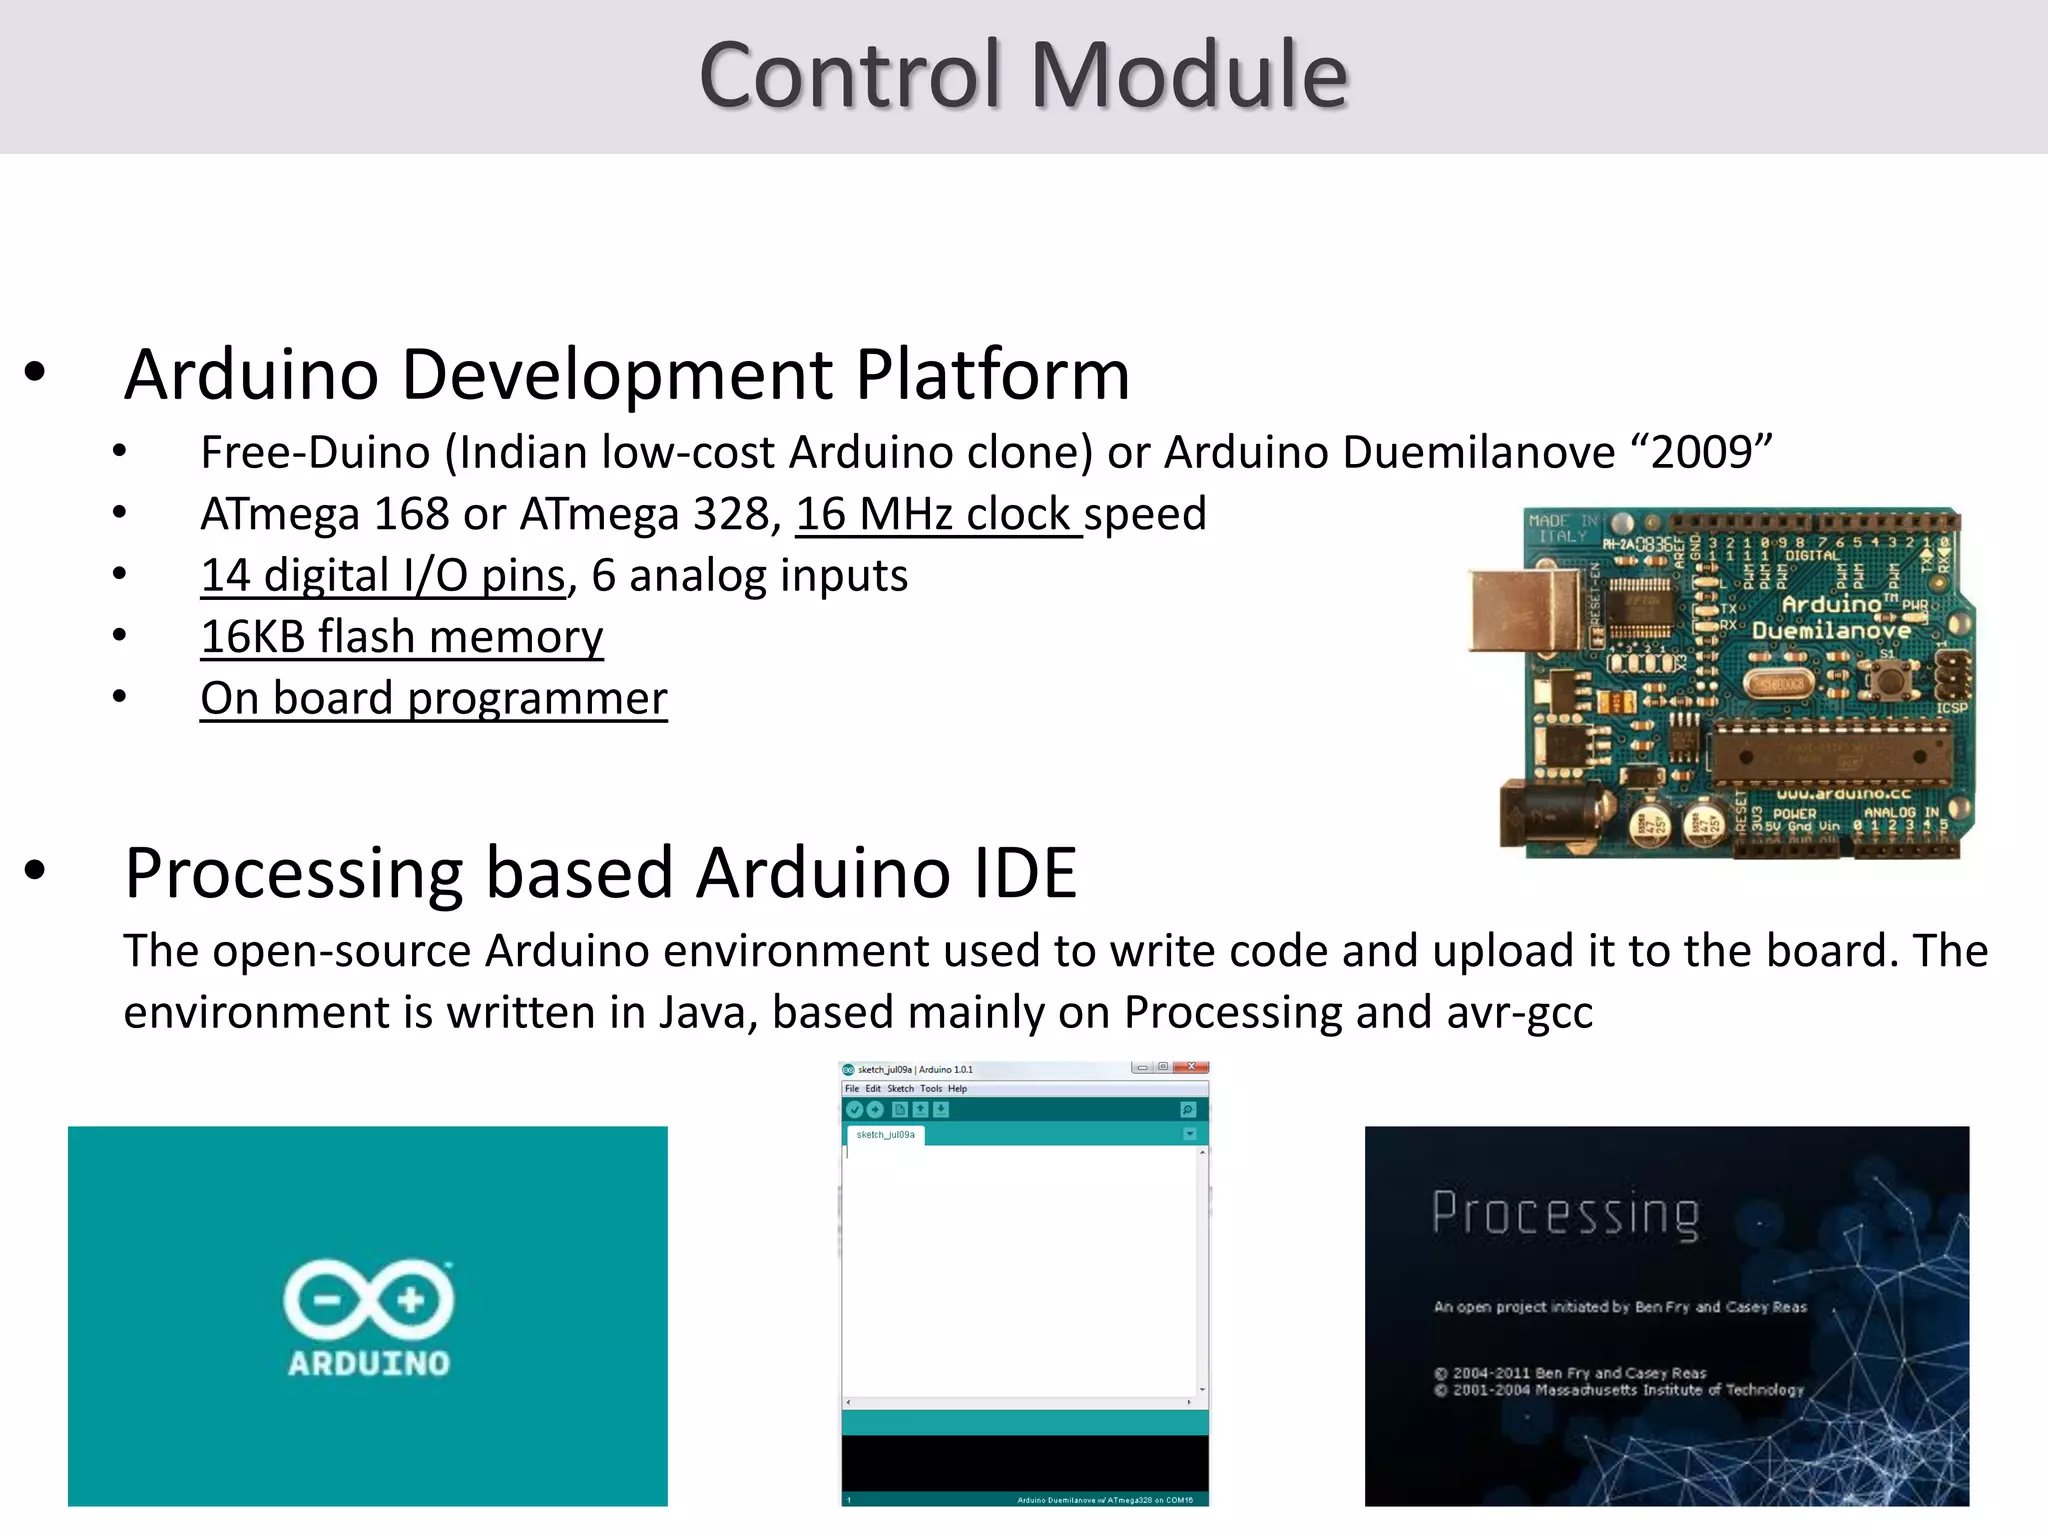
Task: Click the Arduino Duemilanove board photo
Action: (x=1722, y=682)
